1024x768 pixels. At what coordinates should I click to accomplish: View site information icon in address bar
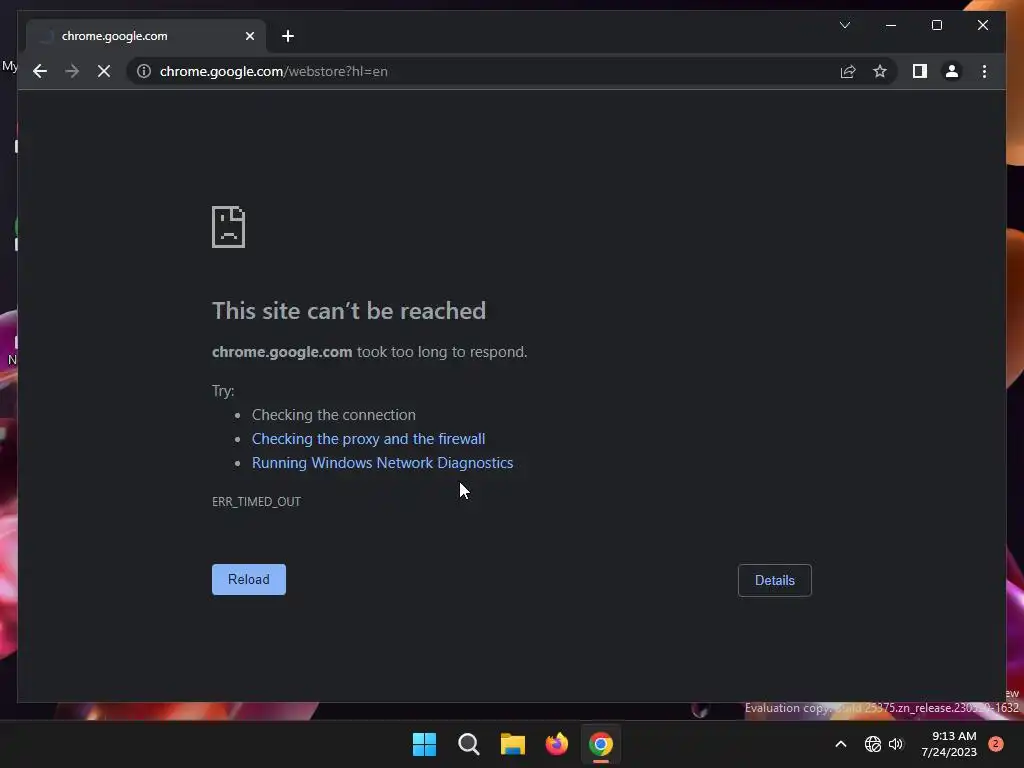[144, 71]
